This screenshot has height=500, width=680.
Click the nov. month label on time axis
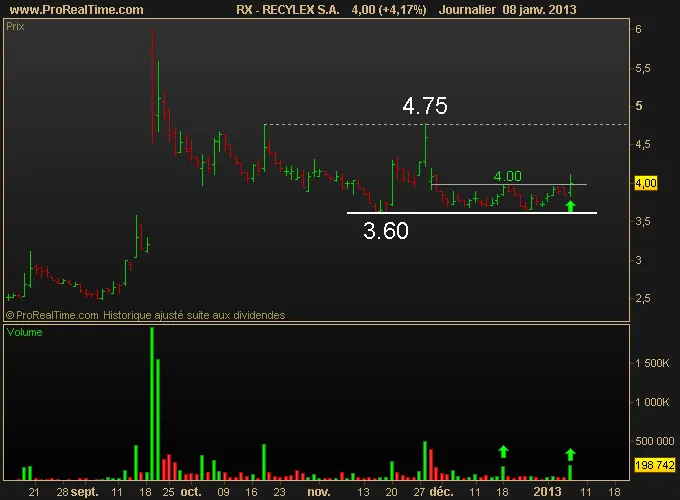click(319, 492)
